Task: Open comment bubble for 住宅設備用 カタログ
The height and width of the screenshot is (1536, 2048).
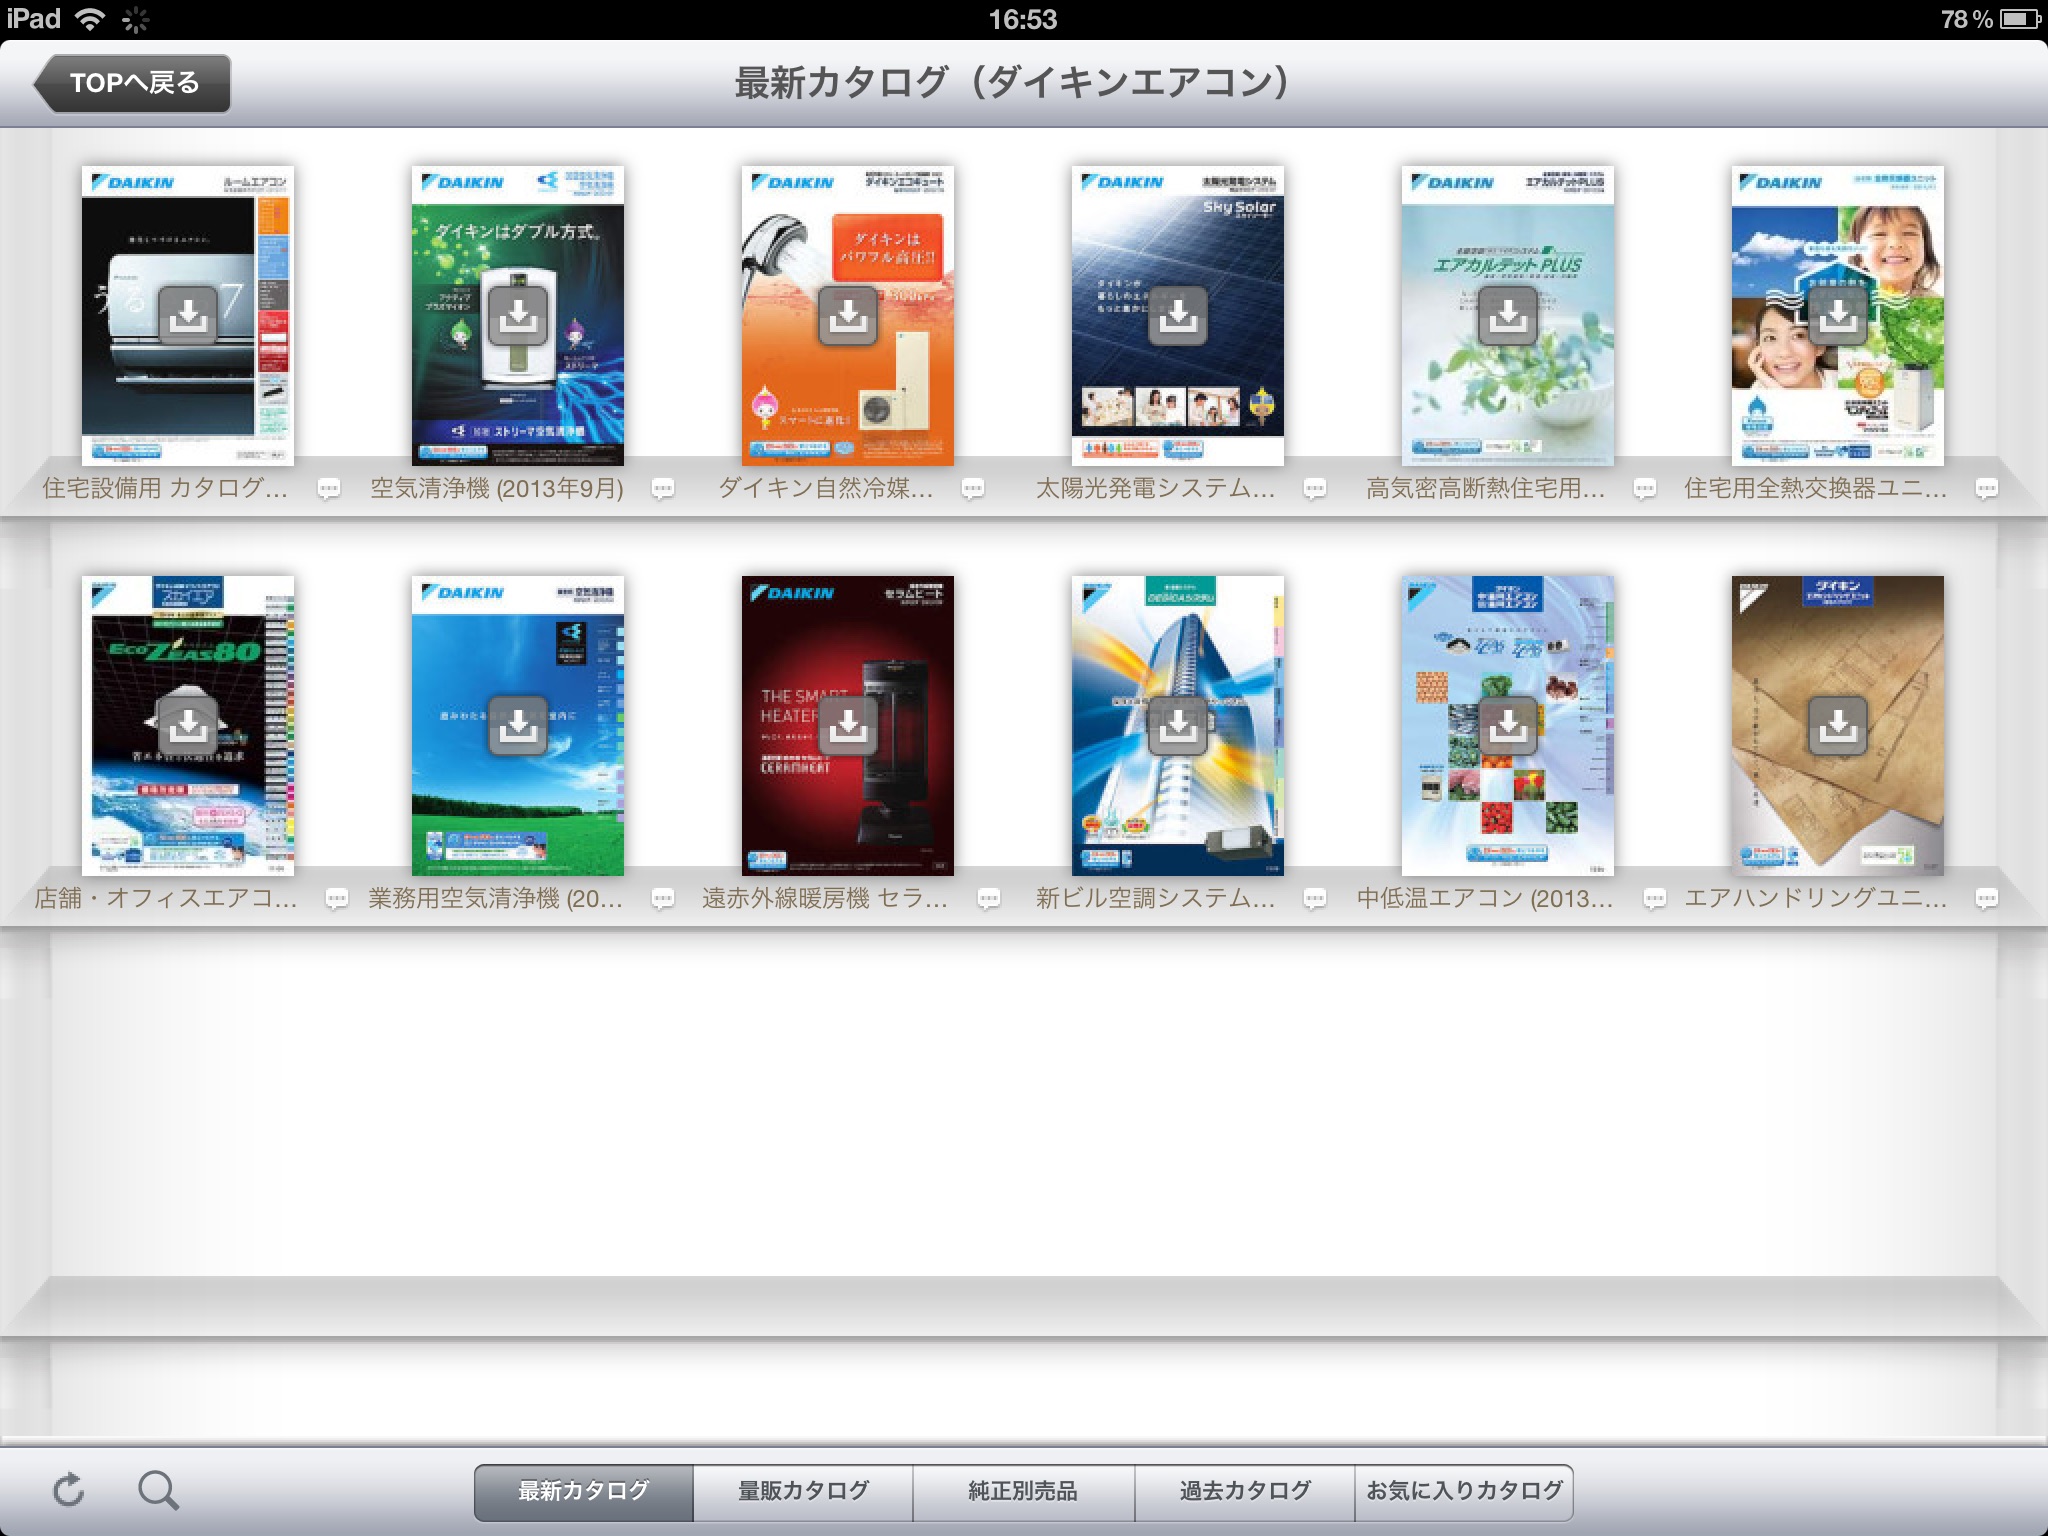Action: 329,489
